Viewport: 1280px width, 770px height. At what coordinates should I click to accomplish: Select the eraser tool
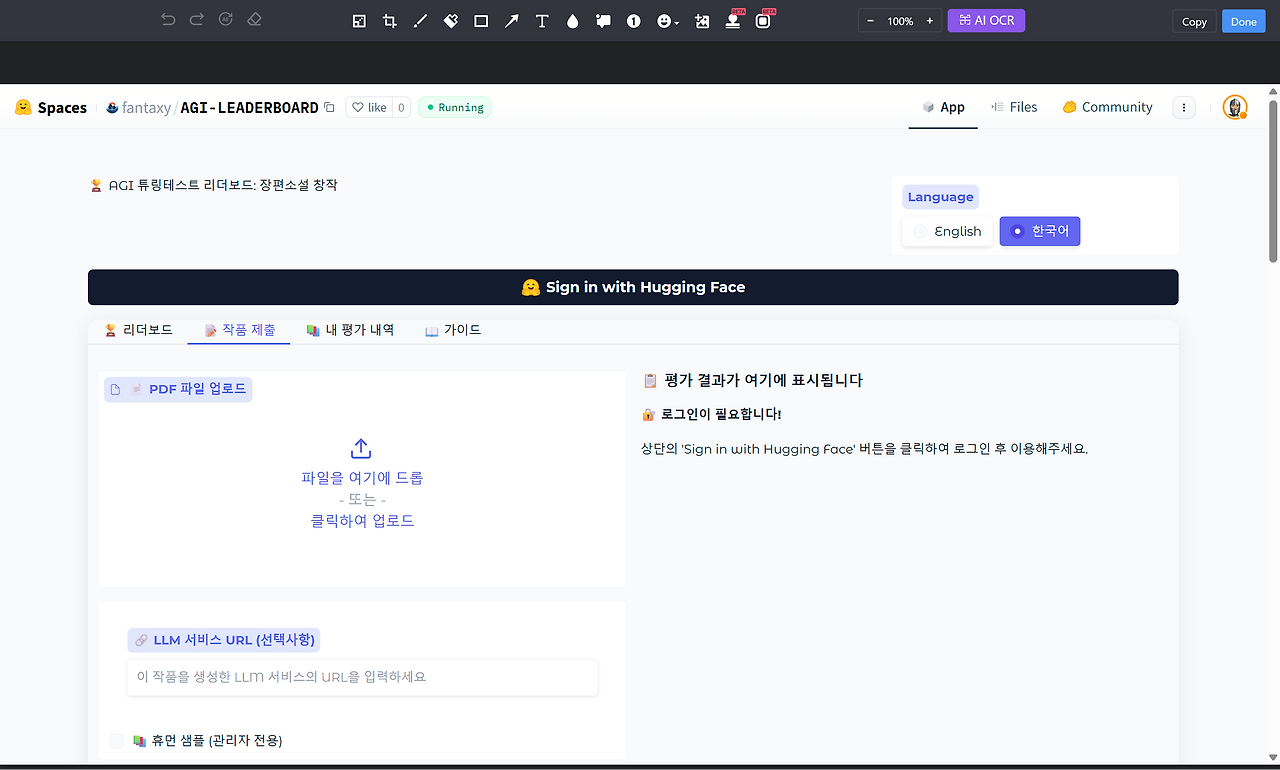pos(254,20)
